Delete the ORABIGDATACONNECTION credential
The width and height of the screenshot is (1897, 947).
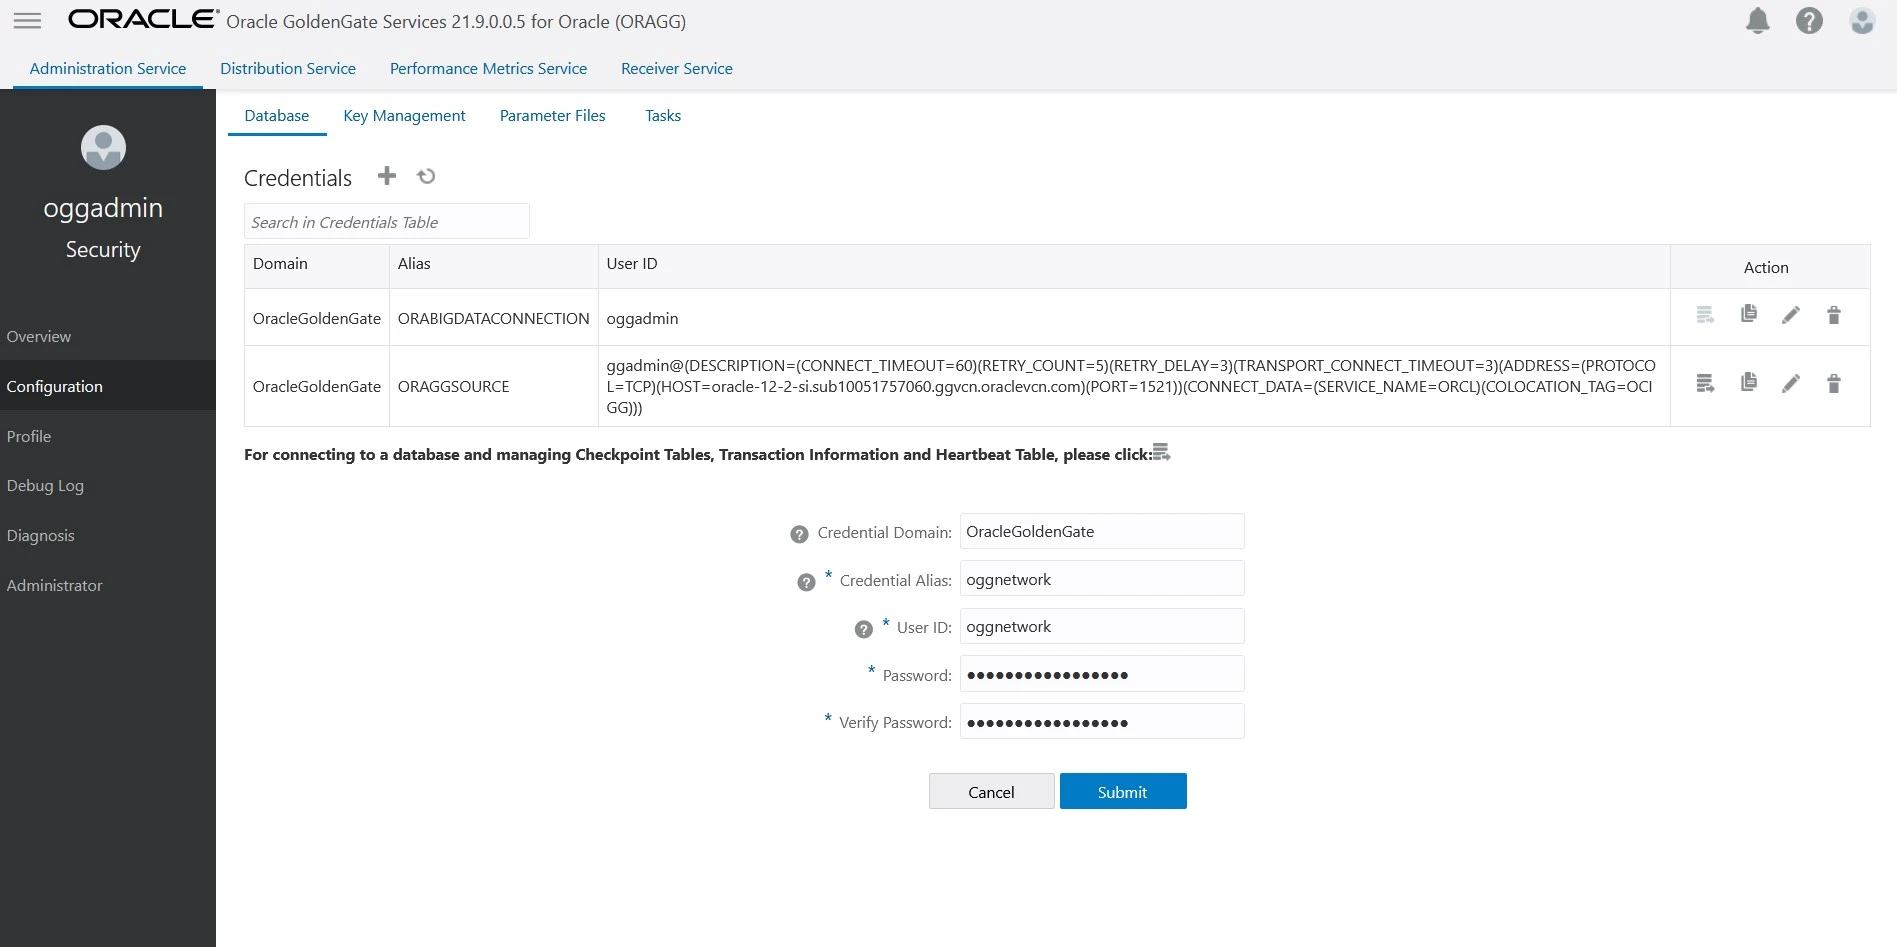point(1834,315)
